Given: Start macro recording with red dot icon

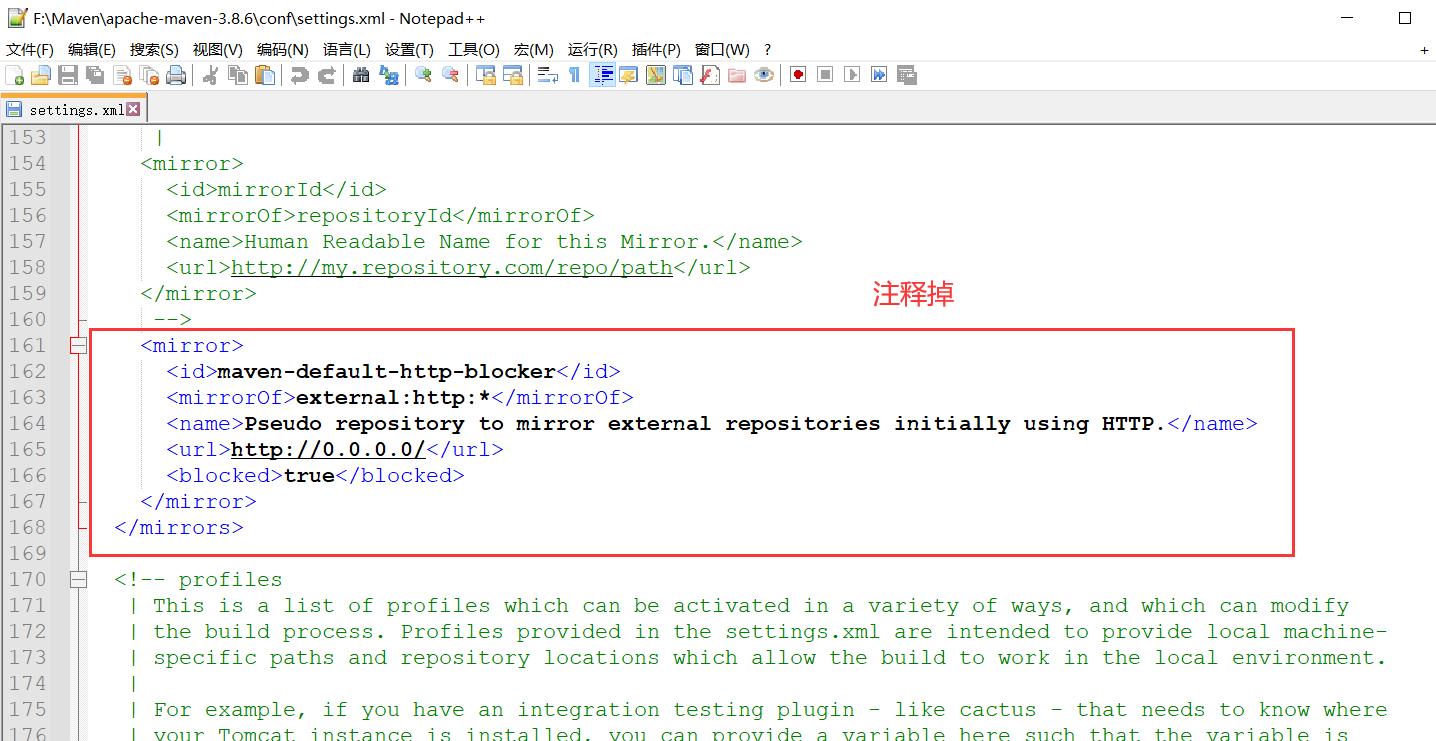Looking at the screenshot, I should click(797, 75).
